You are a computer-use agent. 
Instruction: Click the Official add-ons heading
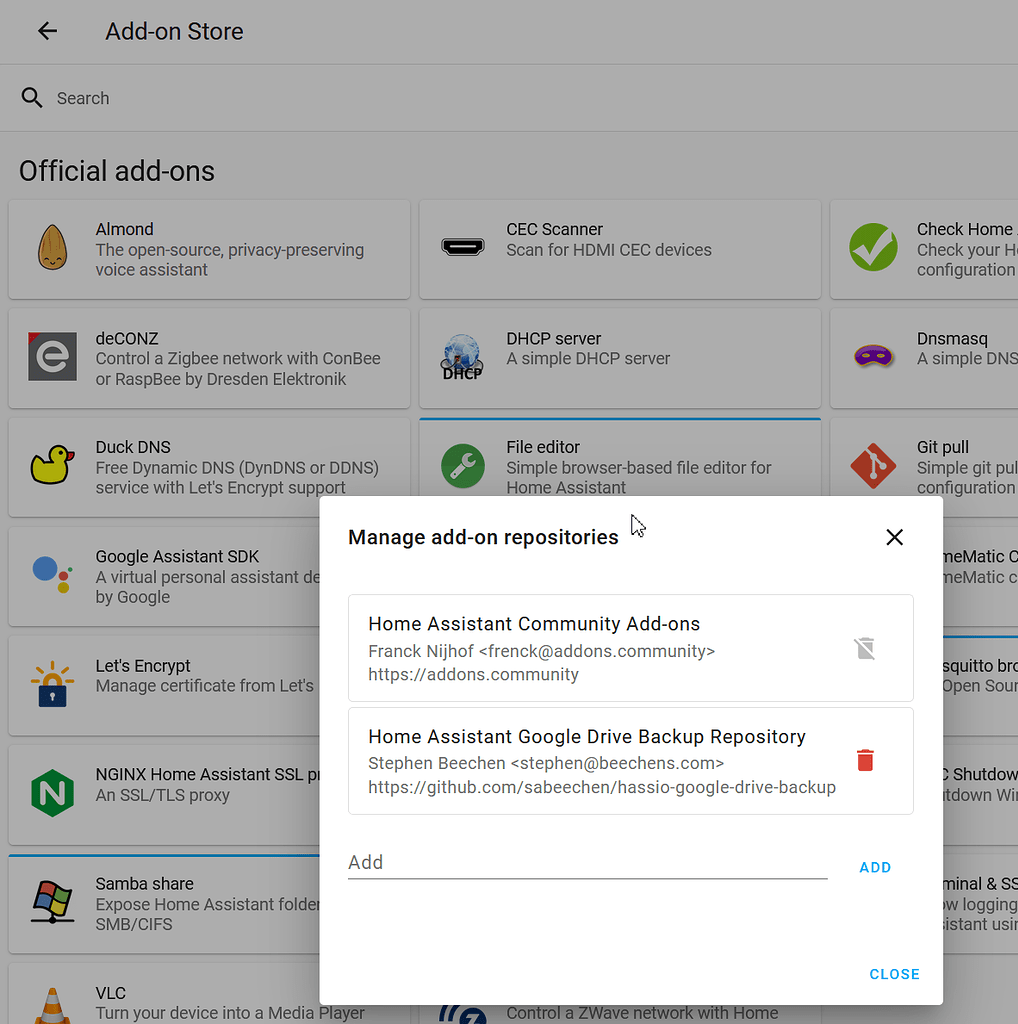coord(116,171)
